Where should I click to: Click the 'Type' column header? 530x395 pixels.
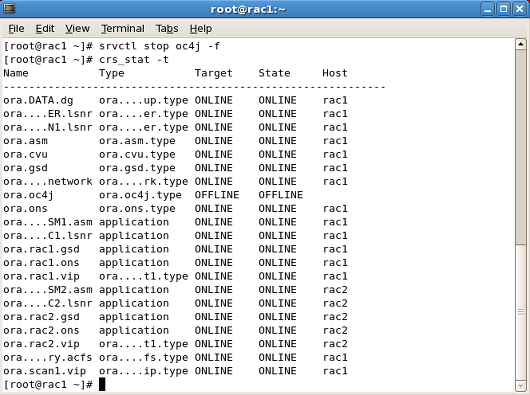click(x=112, y=73)
